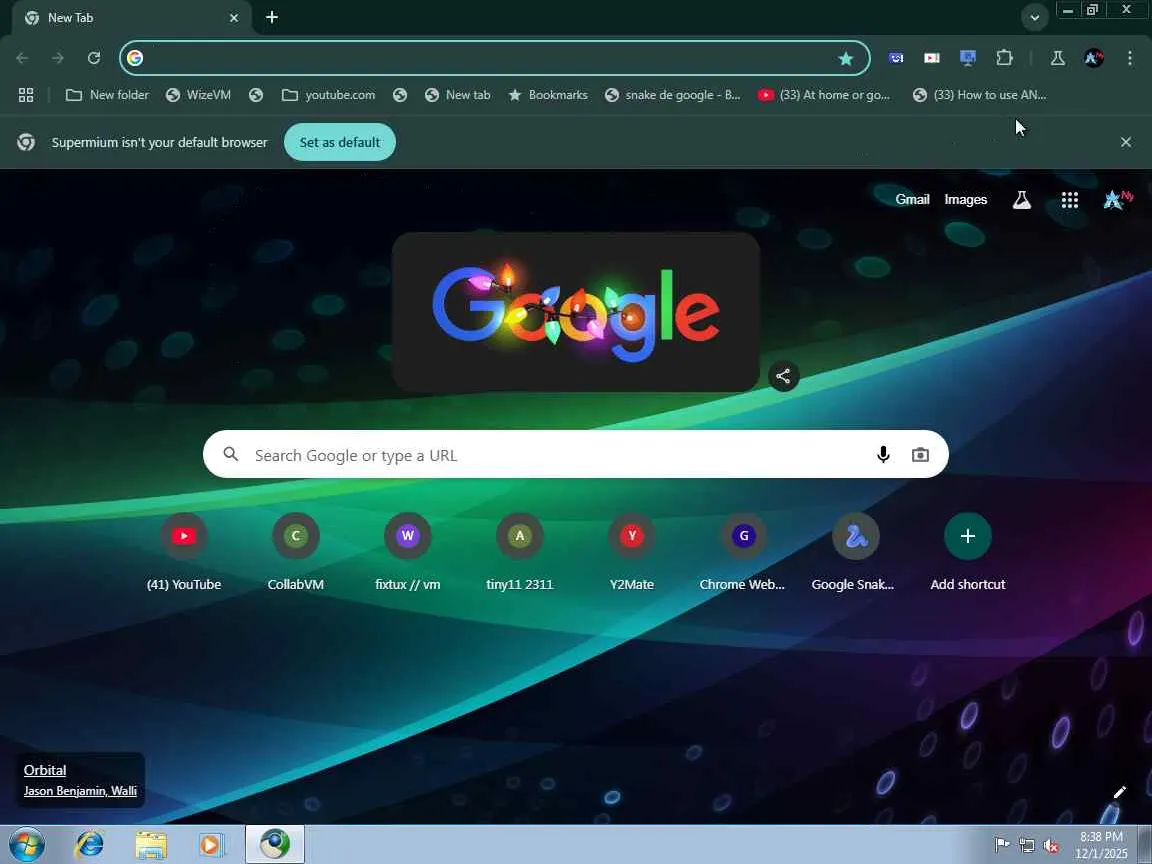Viewport: 1152px width, 864px height.
Task: Open the New tab bookmark
Action: [x=457, y=95]
